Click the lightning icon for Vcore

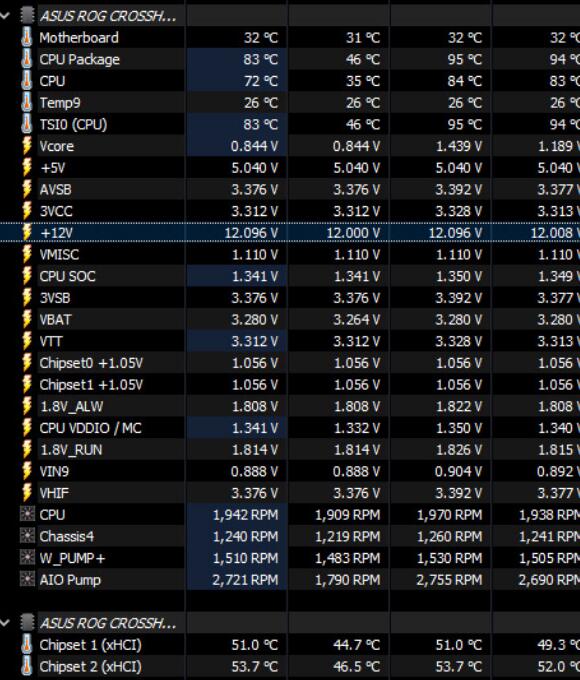[x=27, y=146]
